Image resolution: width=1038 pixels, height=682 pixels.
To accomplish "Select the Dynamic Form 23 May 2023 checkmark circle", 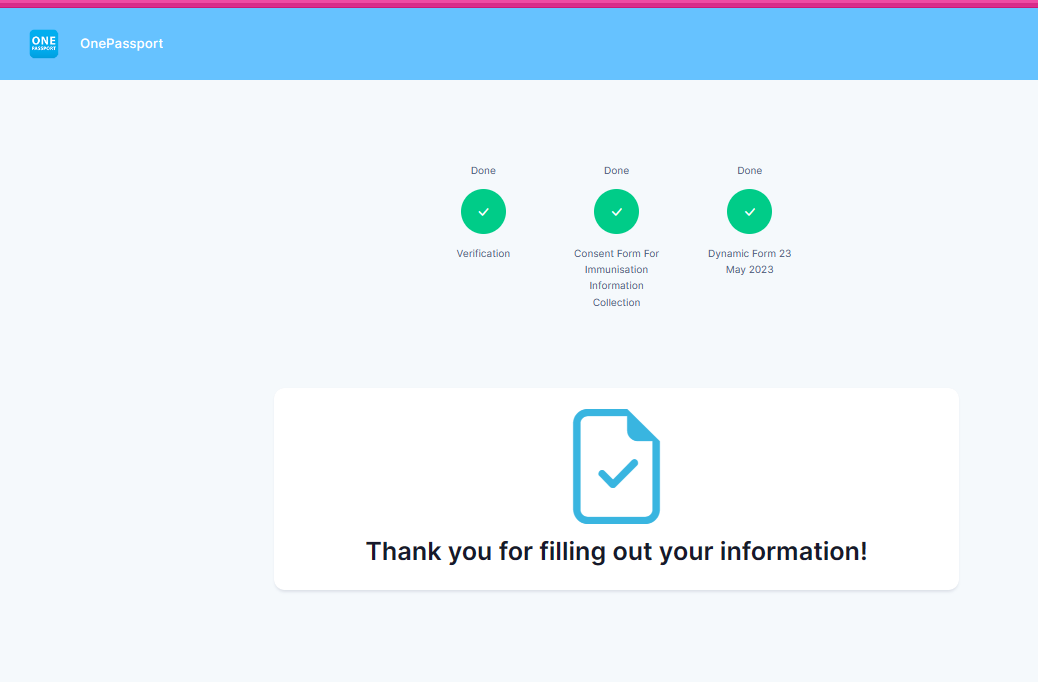I will click(749, 212).
